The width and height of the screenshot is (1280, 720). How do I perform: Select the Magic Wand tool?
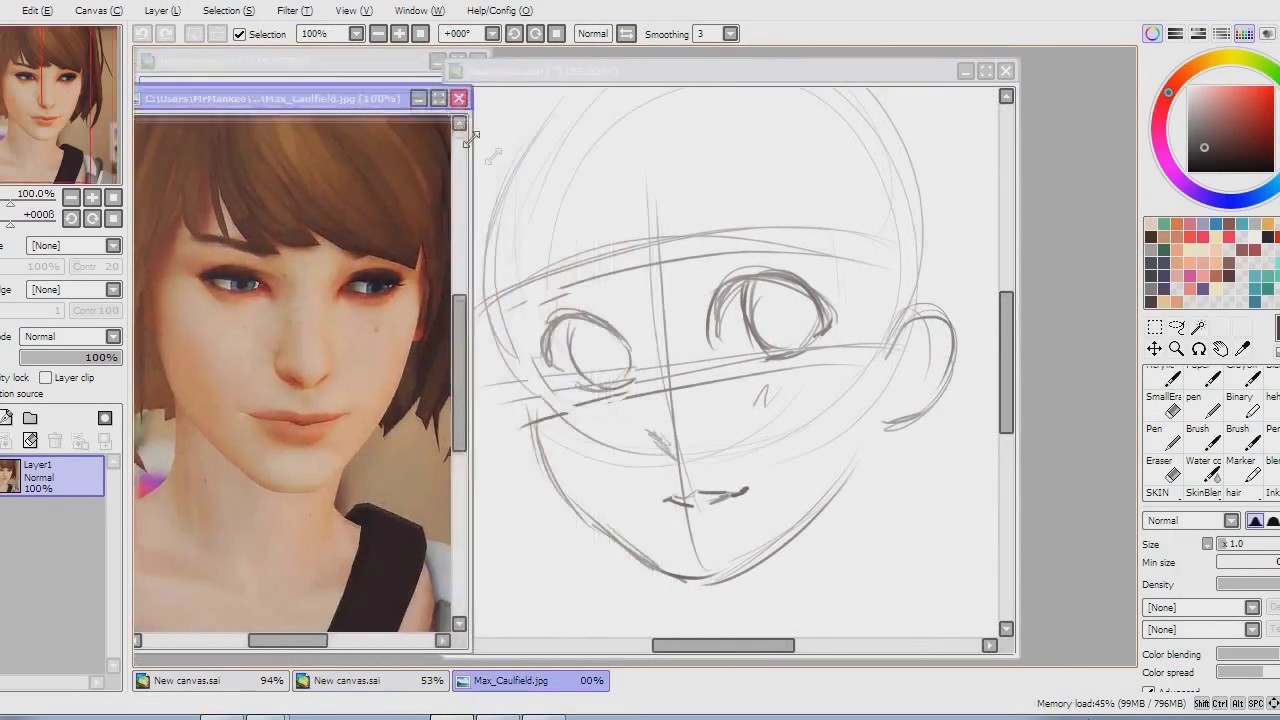tap(1199, 327)
